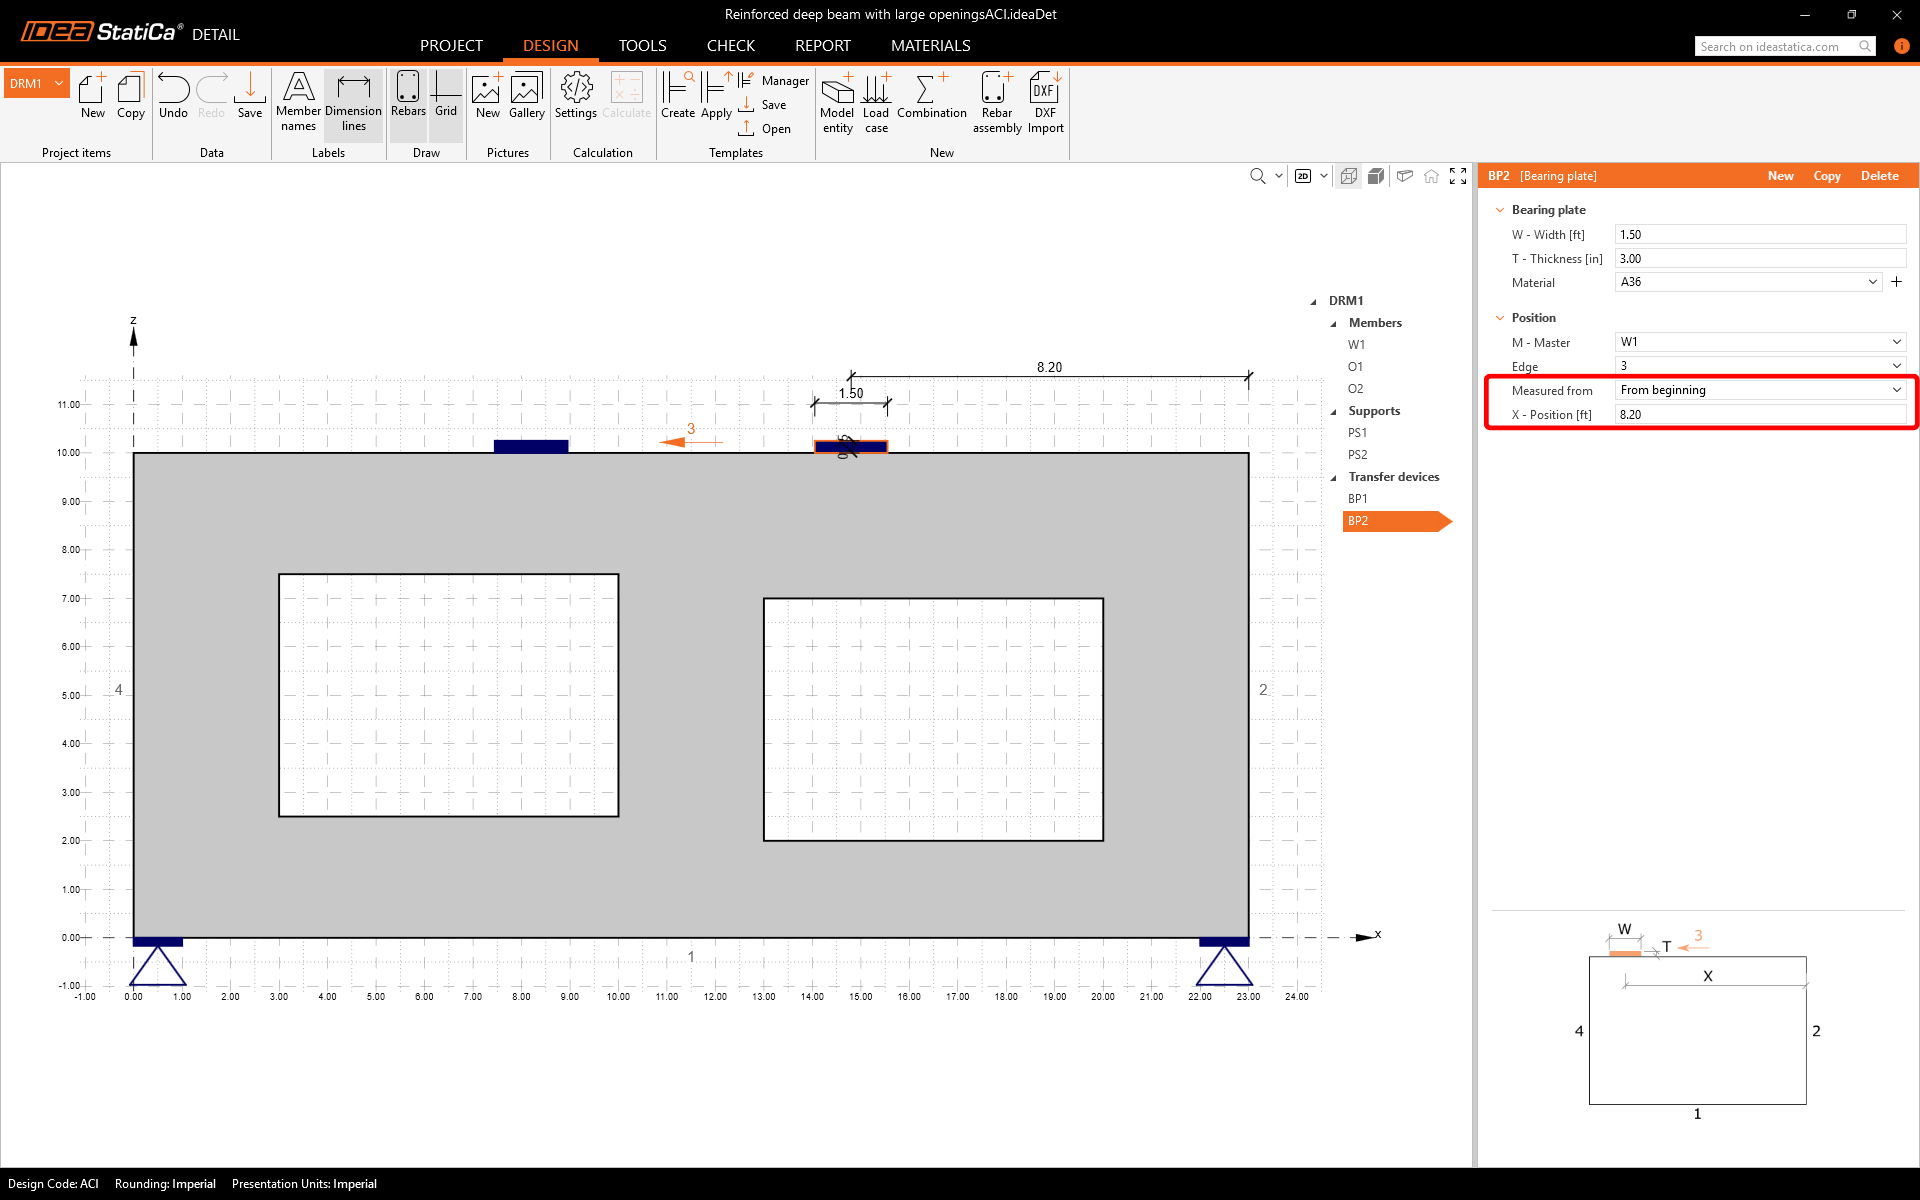Switch to the CHECK tab
Viewport: 1920px width, 1200px height.
[x=730, y=46]
